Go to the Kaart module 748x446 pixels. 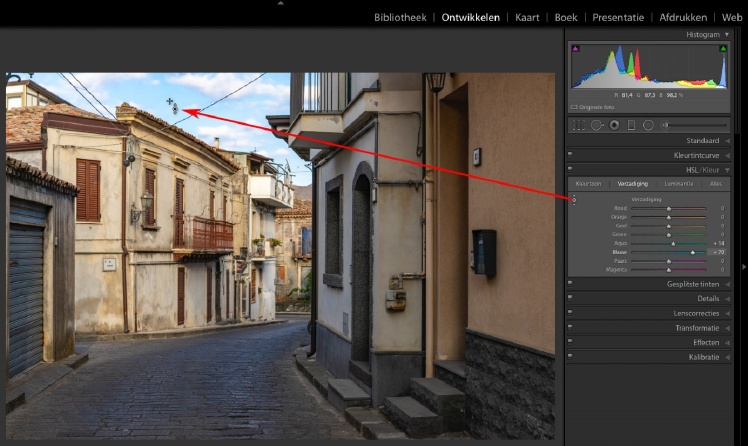coord(527,18)
